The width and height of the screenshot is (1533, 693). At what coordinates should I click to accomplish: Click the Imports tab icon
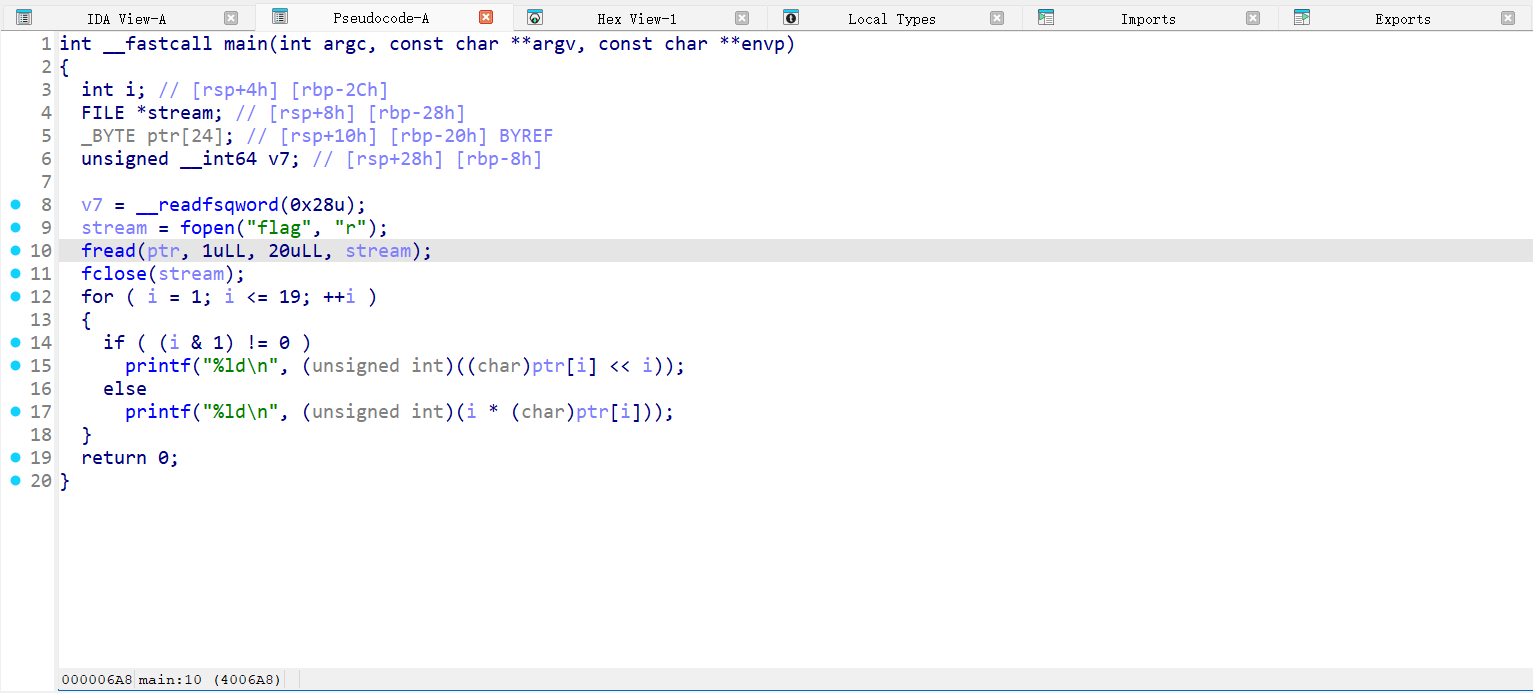pyautogui.click(x=1046, y=18)
